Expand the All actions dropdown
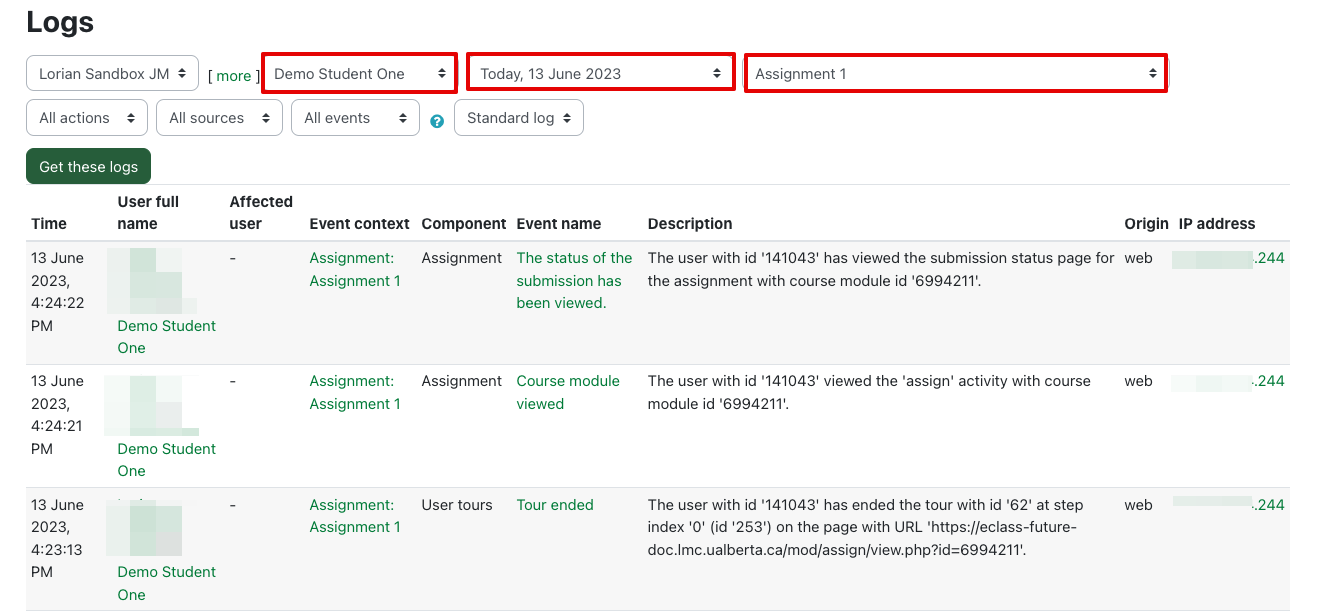Screen dimensions: 1322x612 (x=87, y=118)
